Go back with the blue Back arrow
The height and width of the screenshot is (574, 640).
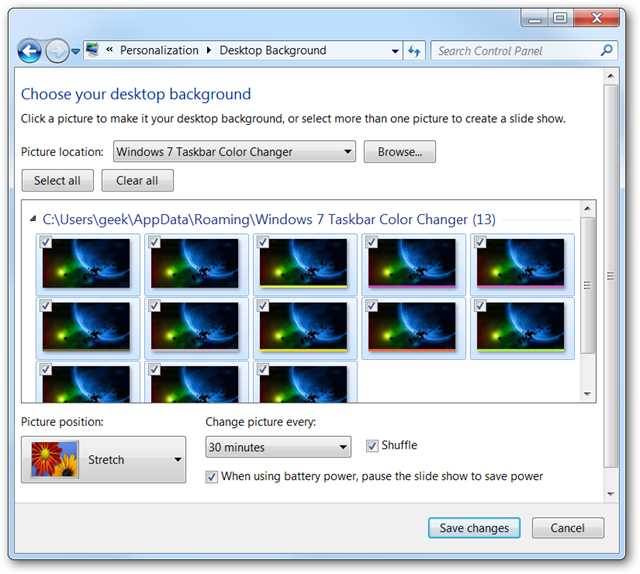point(29,51)
